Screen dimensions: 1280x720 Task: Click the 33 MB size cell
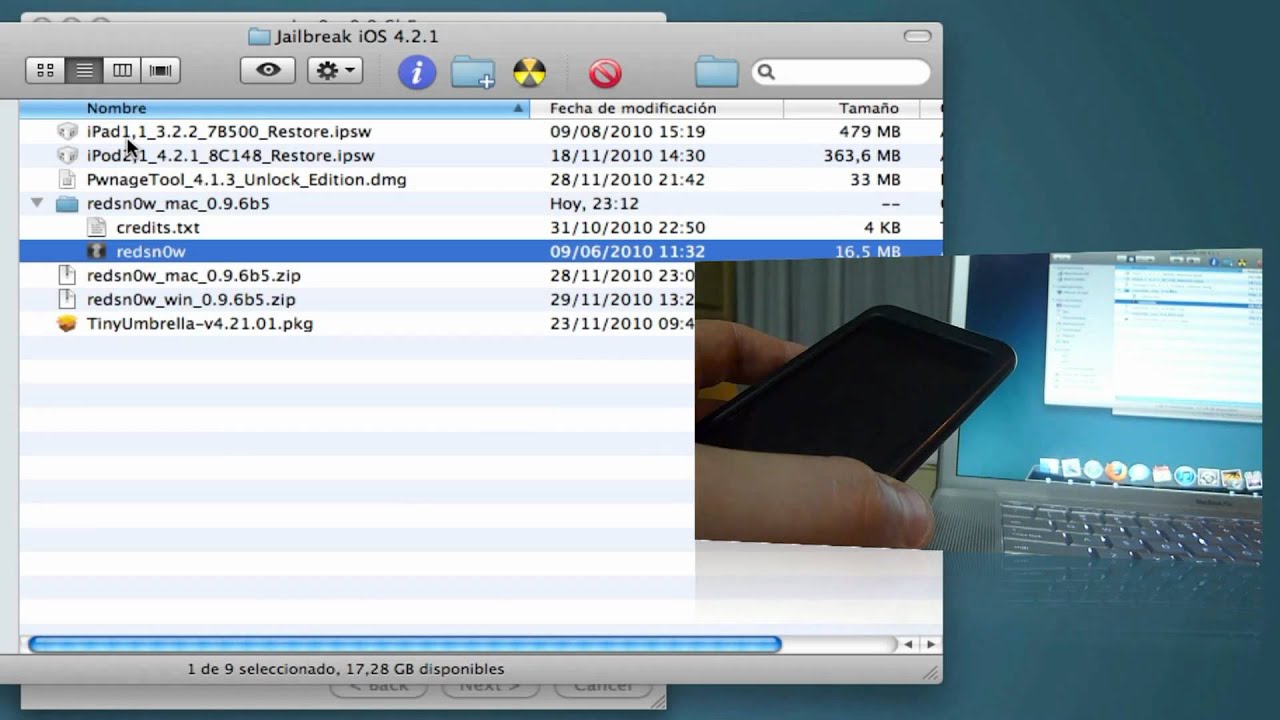[x=874, y=179]
